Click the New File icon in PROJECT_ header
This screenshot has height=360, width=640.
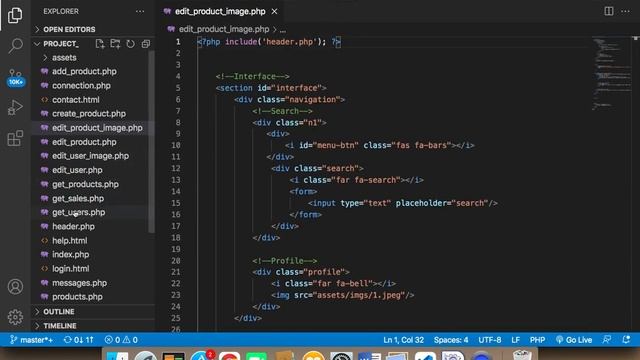click(100, 44)
